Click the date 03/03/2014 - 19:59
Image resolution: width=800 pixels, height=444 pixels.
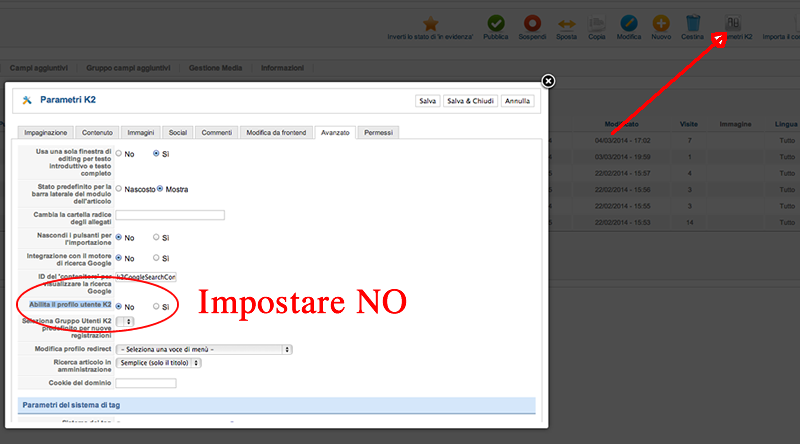click(622, 157)
